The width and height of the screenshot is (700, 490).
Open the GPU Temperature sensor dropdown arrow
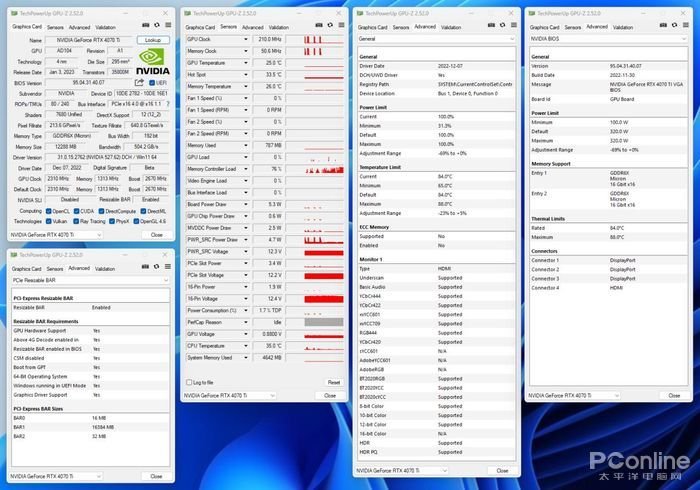coord(246,63)
